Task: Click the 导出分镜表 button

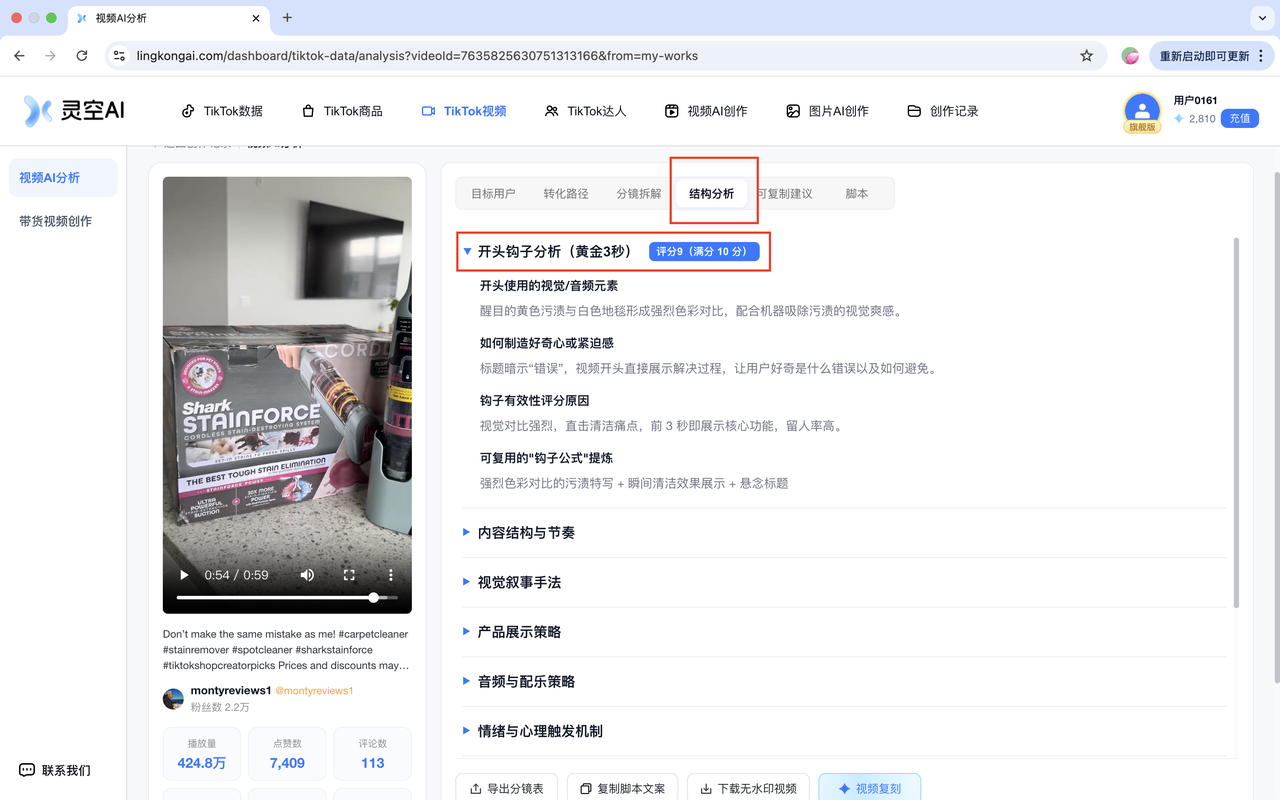Action: point(507,788)
